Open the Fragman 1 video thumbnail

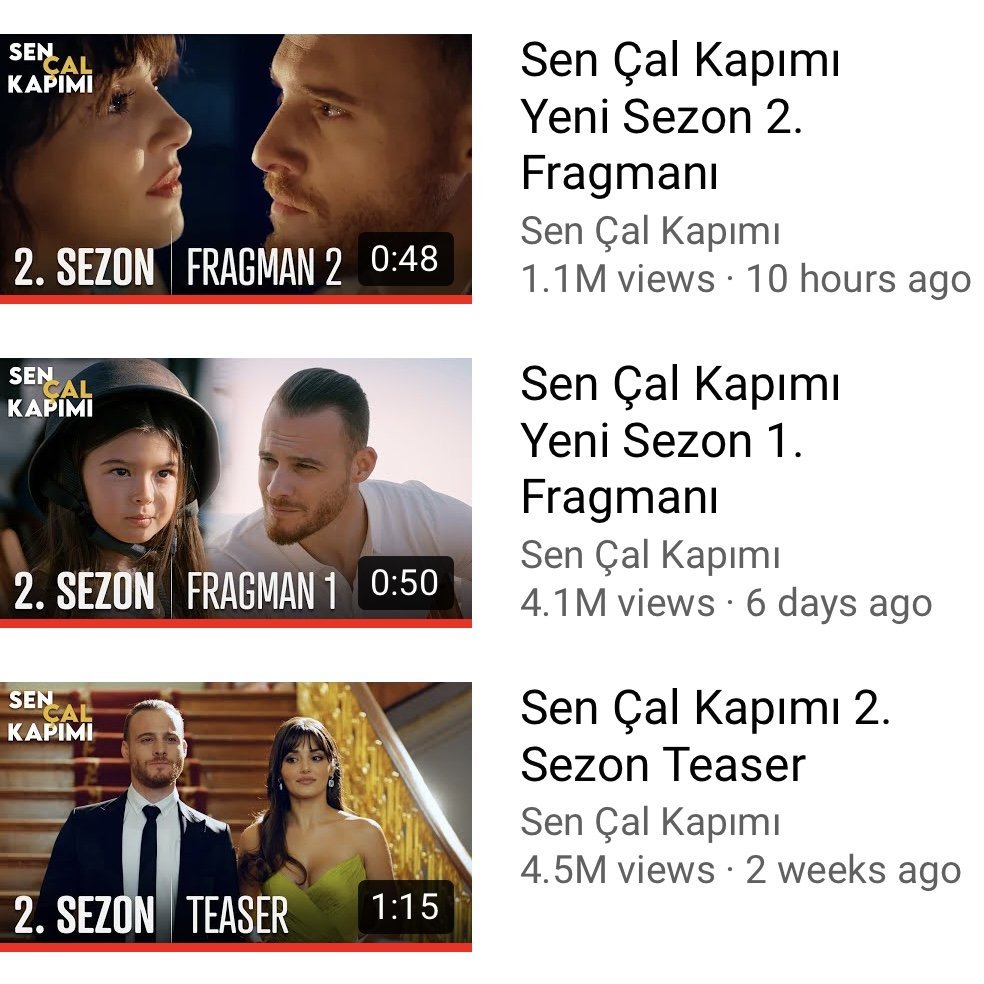(x=235, y=493)
